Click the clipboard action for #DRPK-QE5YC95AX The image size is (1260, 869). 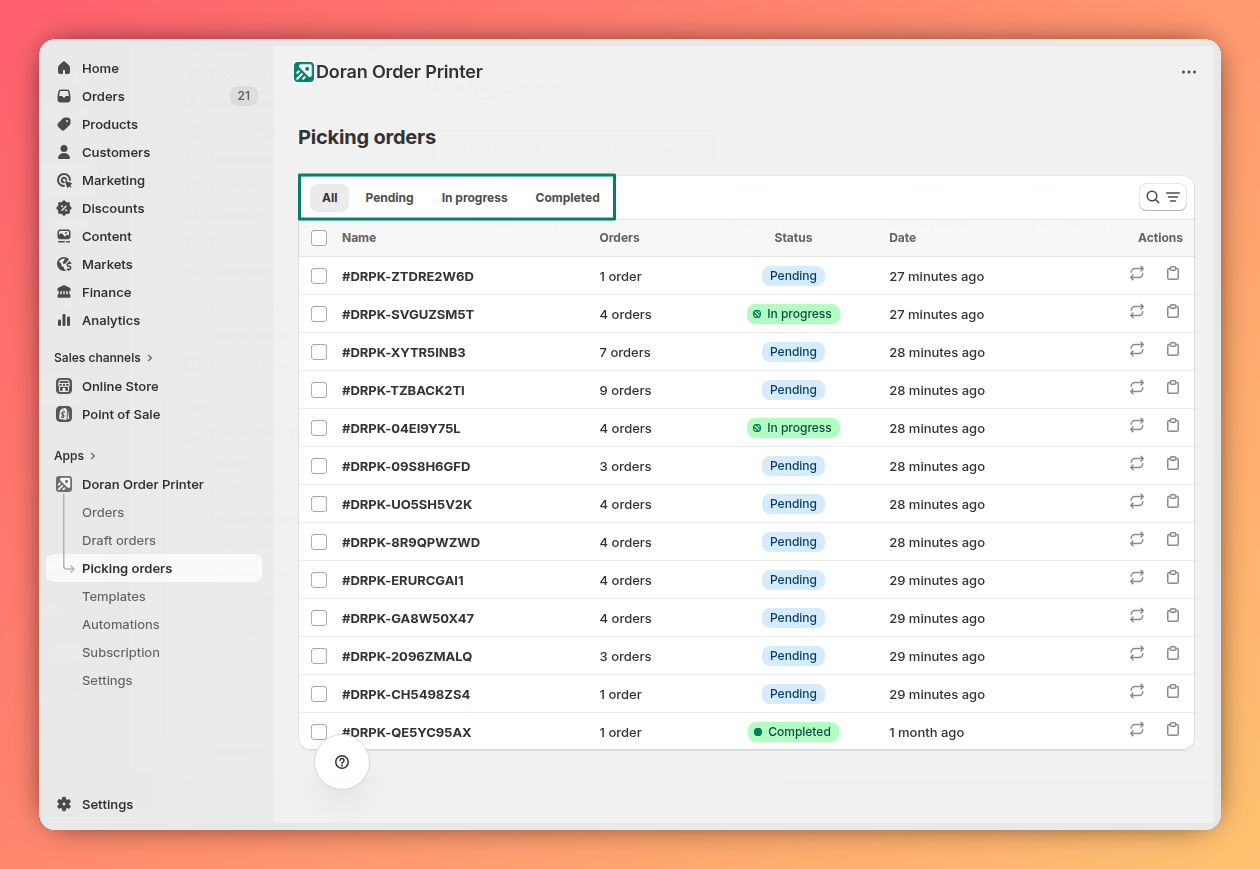tap(1173, 729)
